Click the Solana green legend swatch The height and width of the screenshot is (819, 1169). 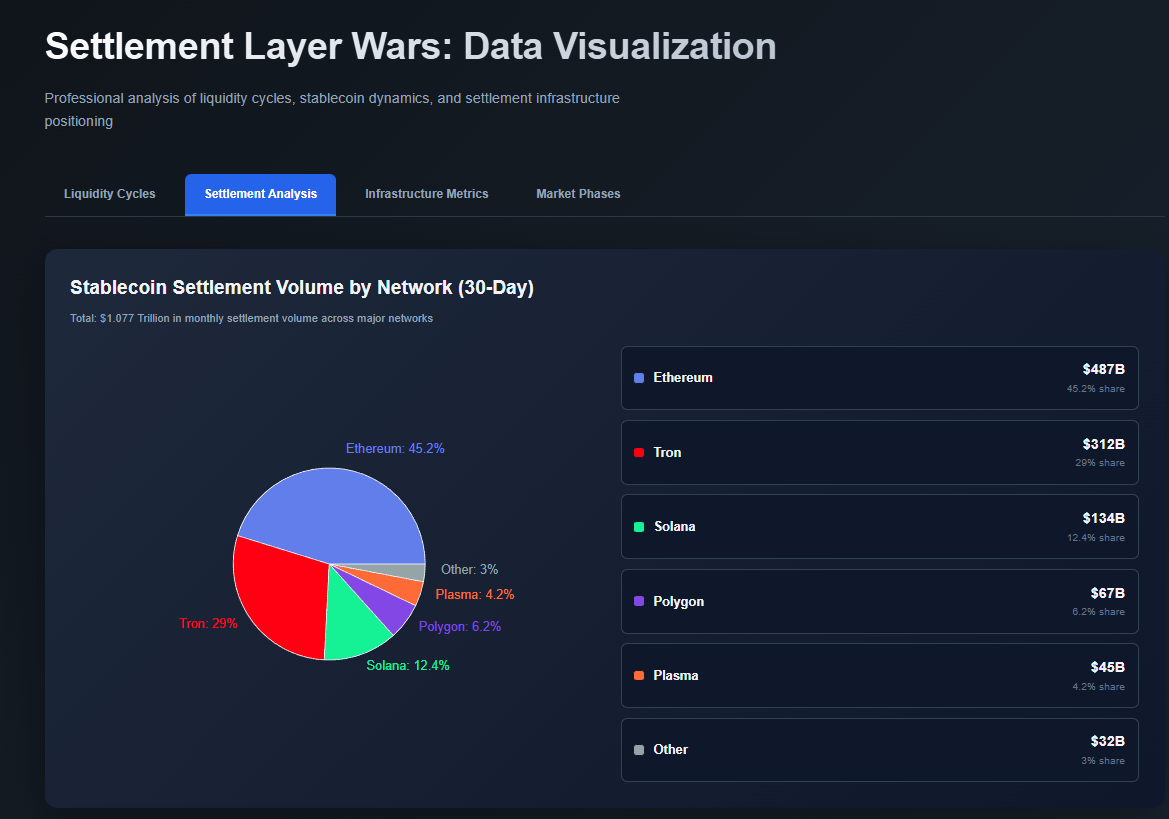[639, 527]
